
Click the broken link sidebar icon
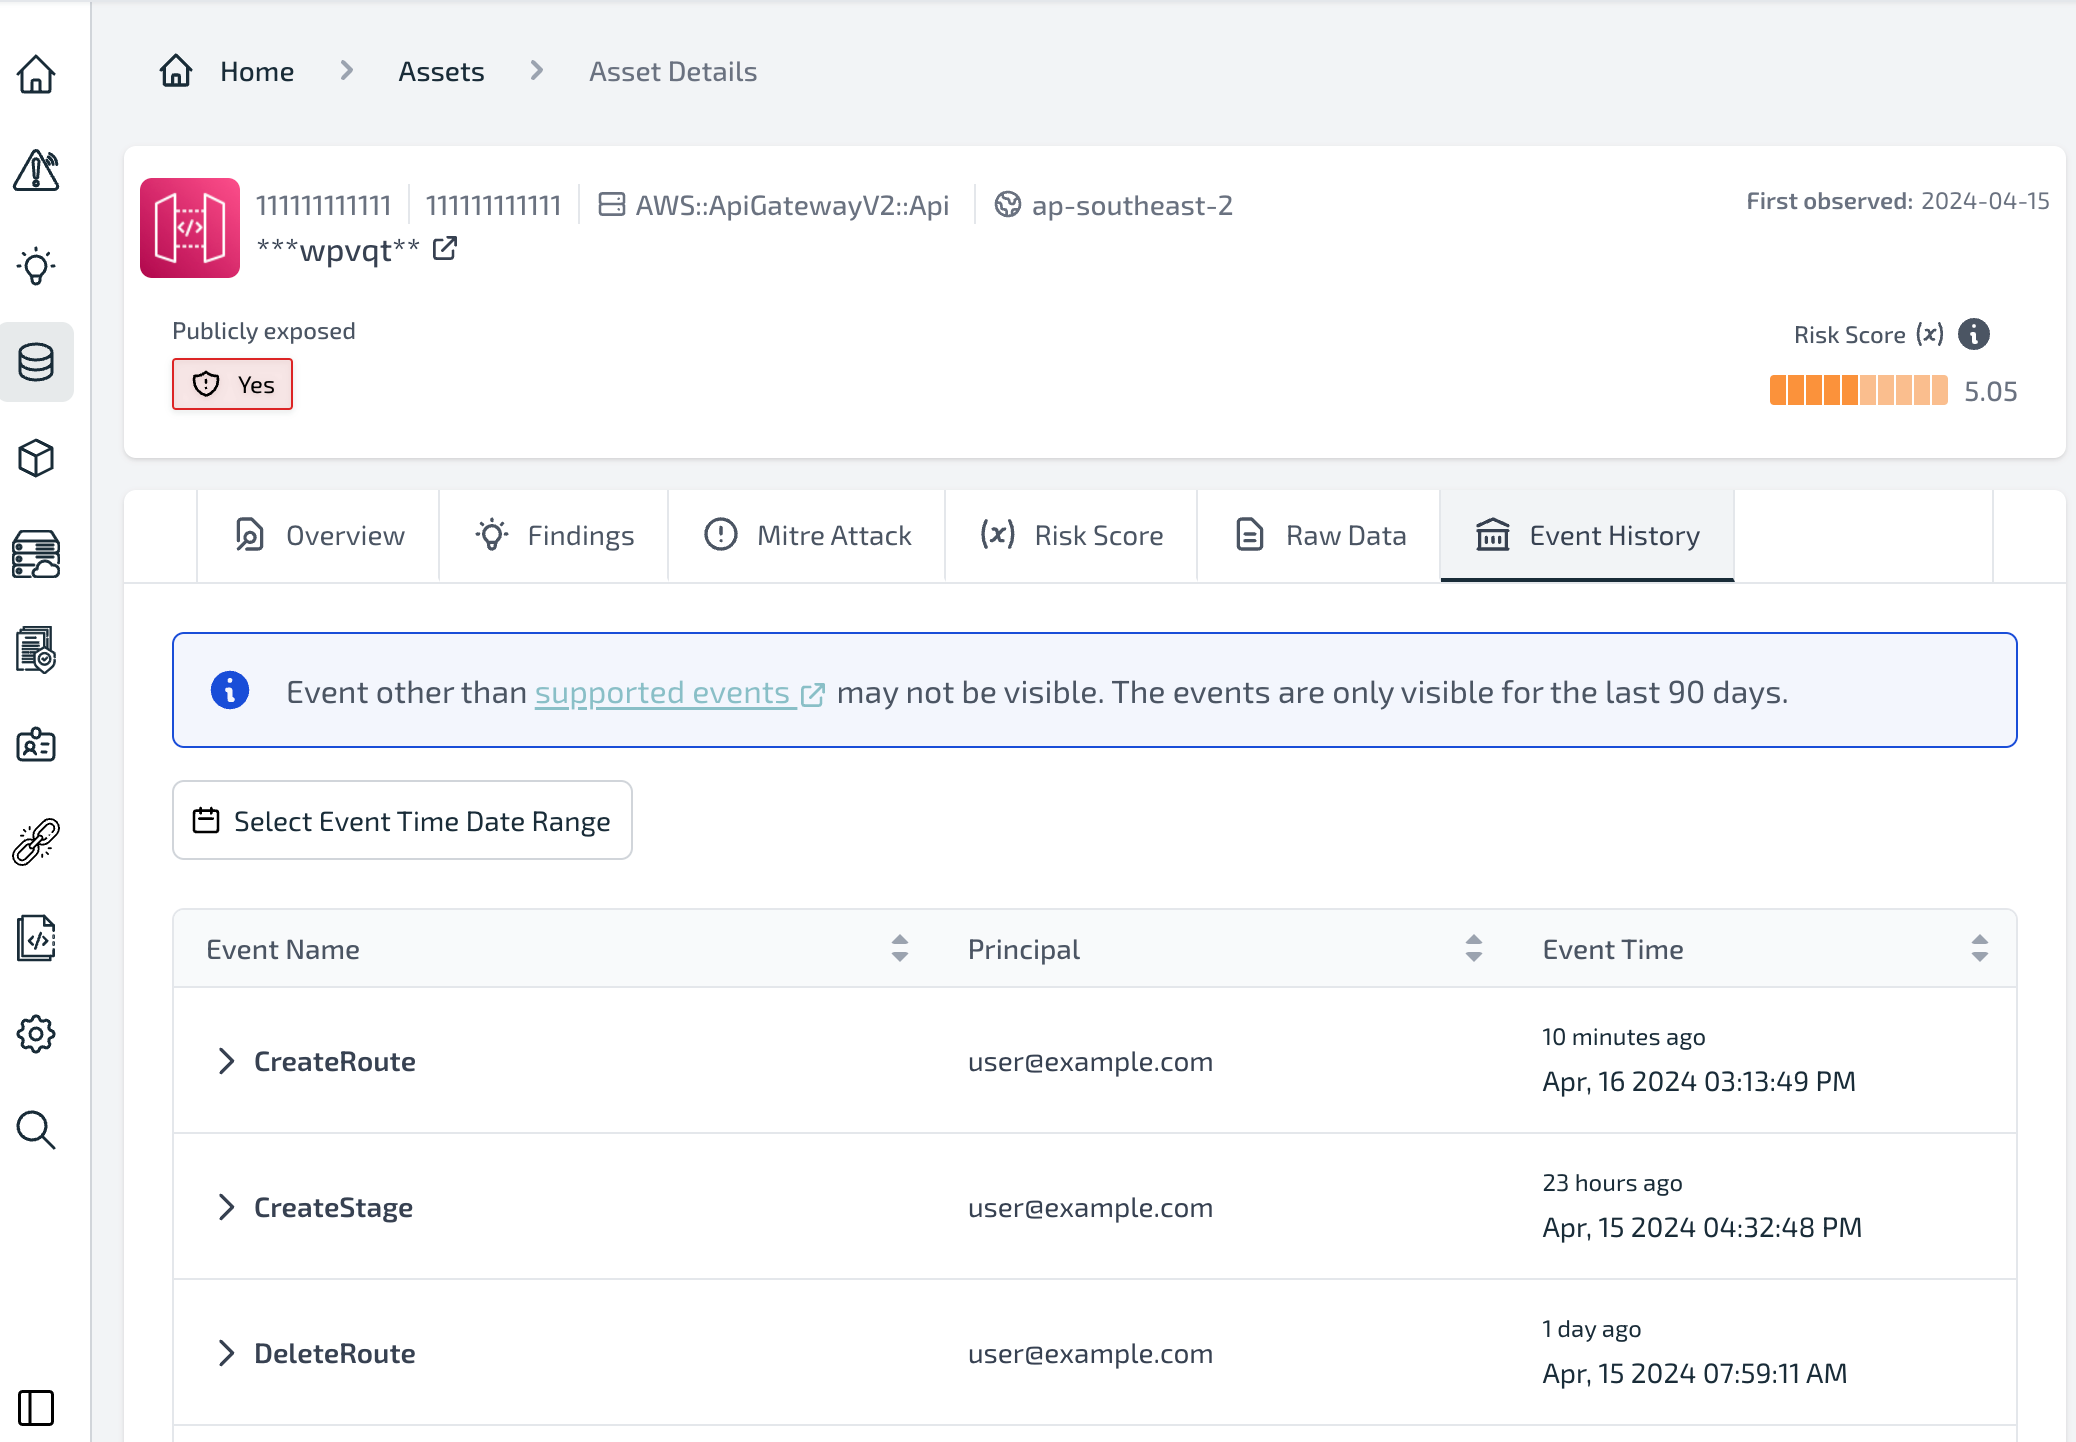[x=36, y=842]
